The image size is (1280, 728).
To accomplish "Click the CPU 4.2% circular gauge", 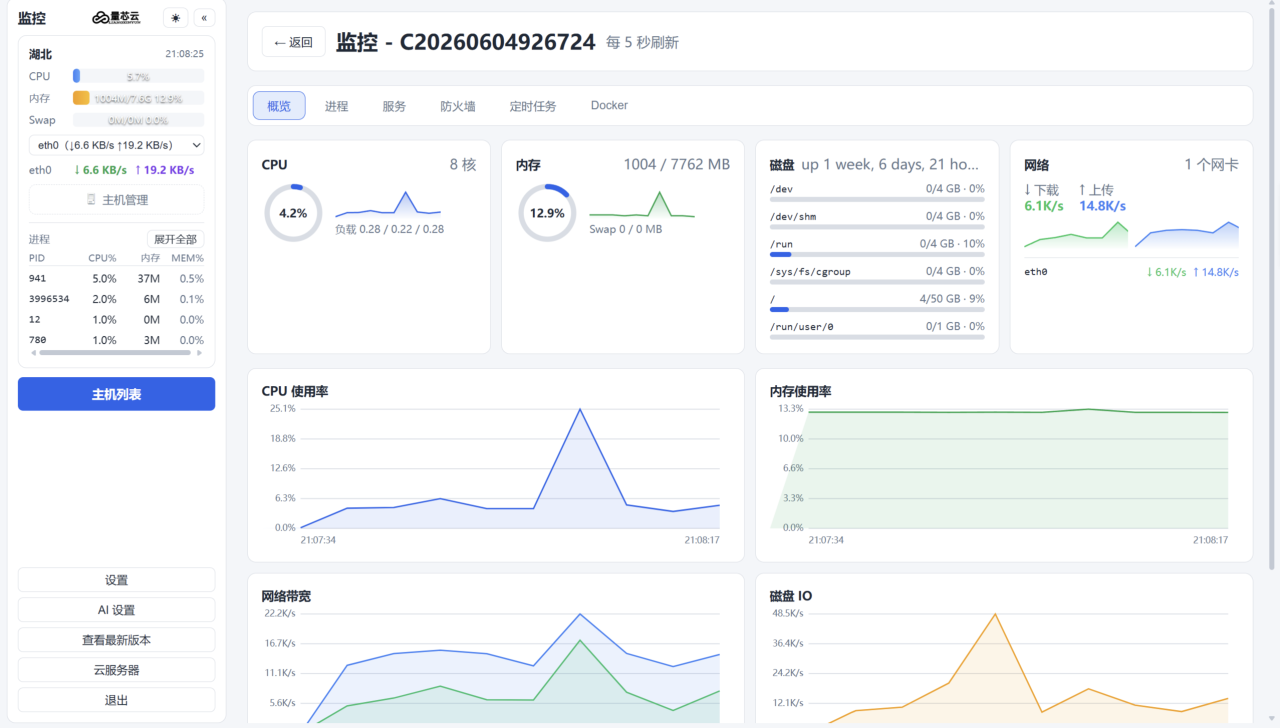I will coord(293,213).
